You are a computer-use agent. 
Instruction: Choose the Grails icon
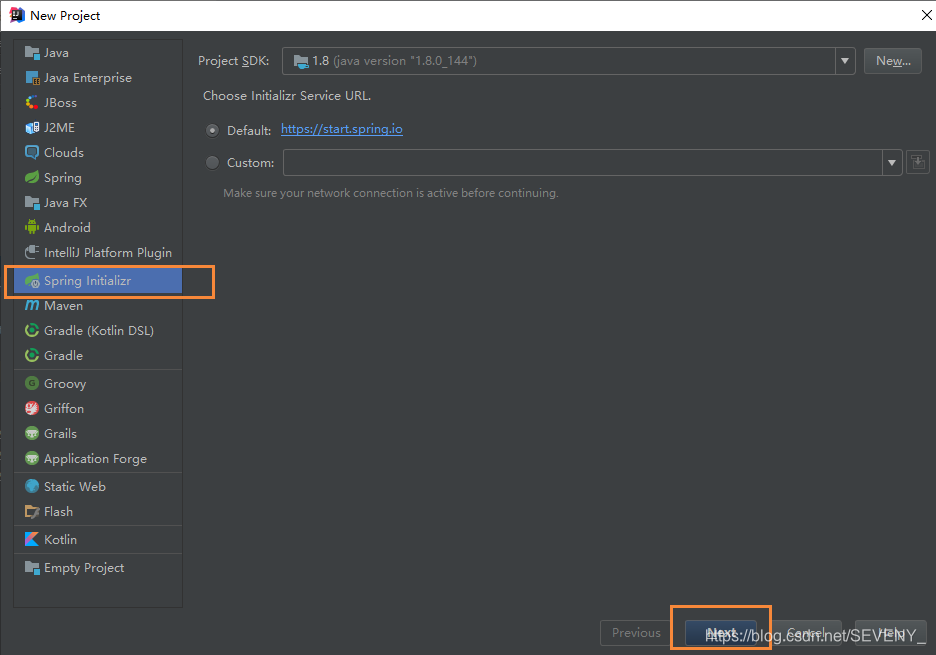[32, 433]
